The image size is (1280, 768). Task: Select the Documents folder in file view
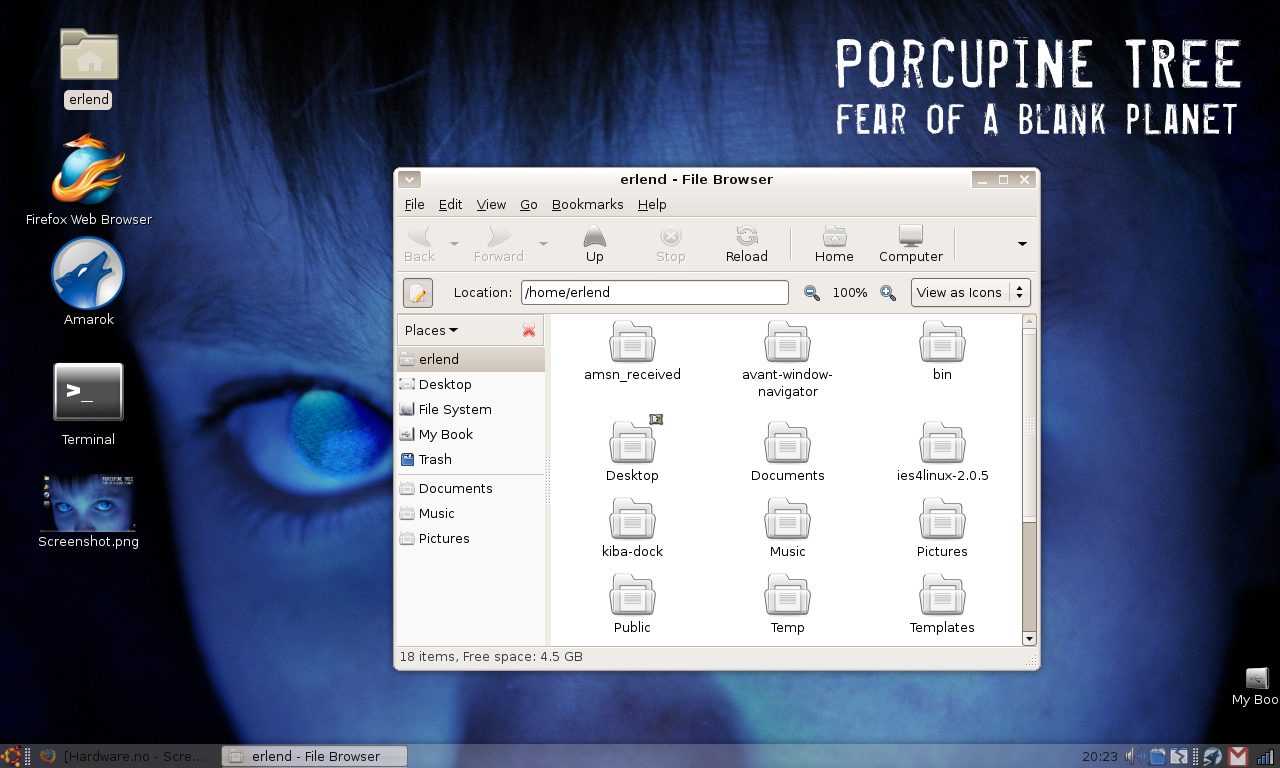click(x=788, y=452)
